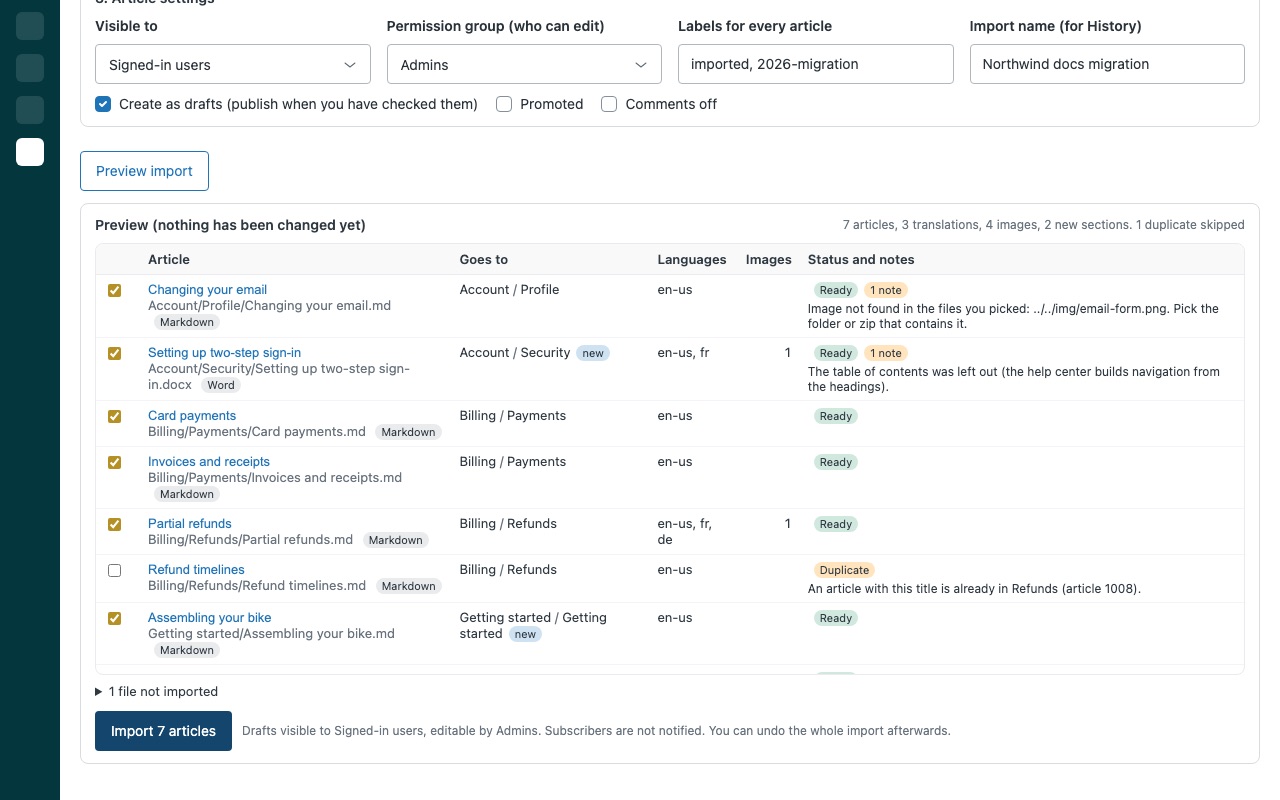
Task: Click the Duplicate badge on Refund timelines
Action: click(x=844, y=570)
